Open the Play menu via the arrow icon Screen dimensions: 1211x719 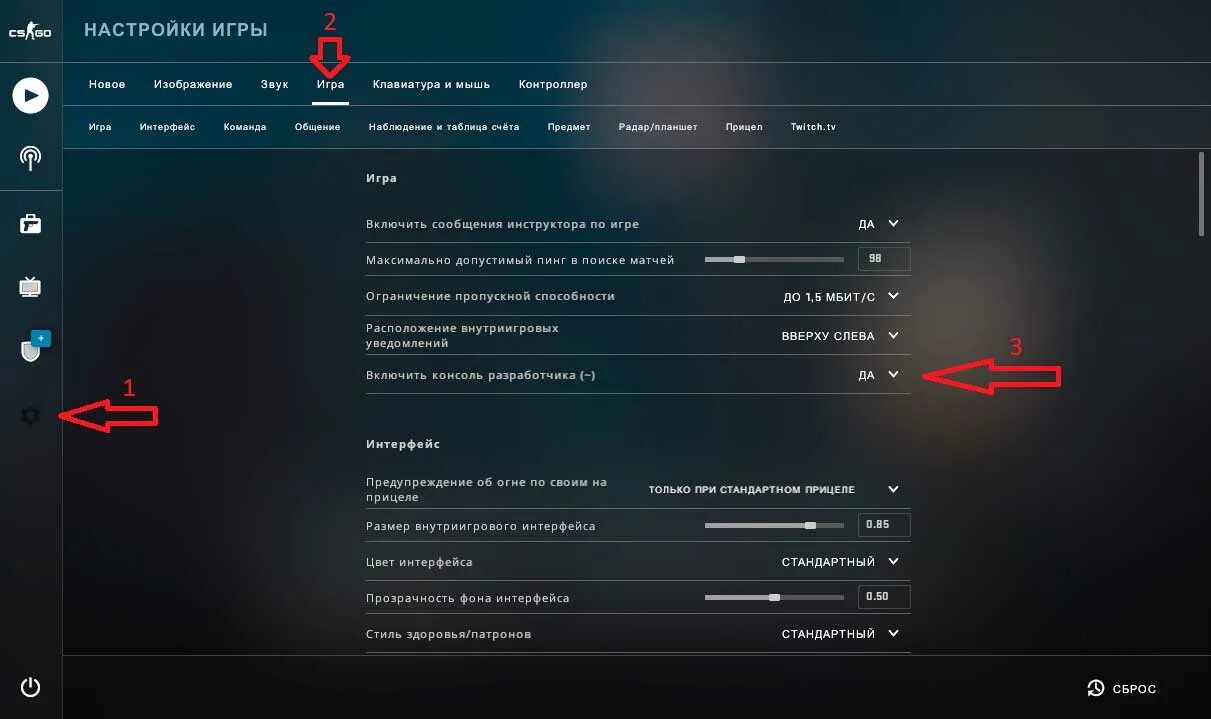(x=30, y=96)
